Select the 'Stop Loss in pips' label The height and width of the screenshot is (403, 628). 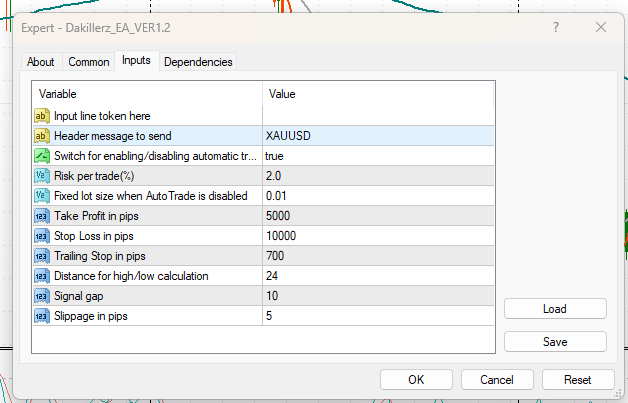coord(94,236)
